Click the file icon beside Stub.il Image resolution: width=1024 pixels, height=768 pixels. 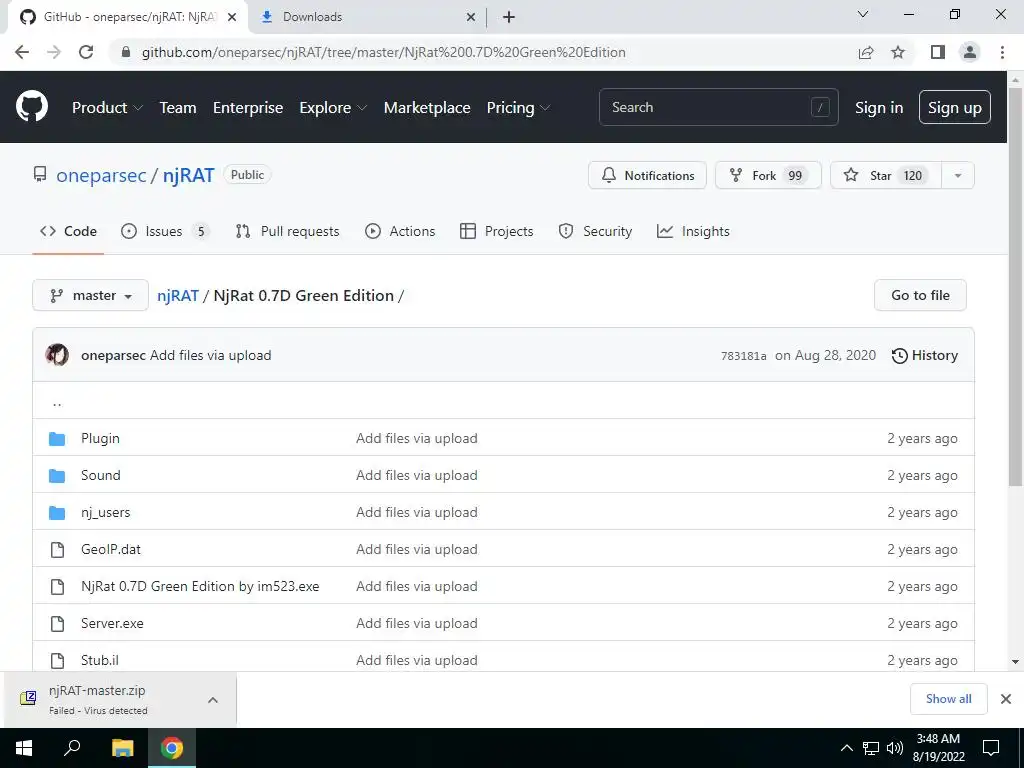pos(57,661)
